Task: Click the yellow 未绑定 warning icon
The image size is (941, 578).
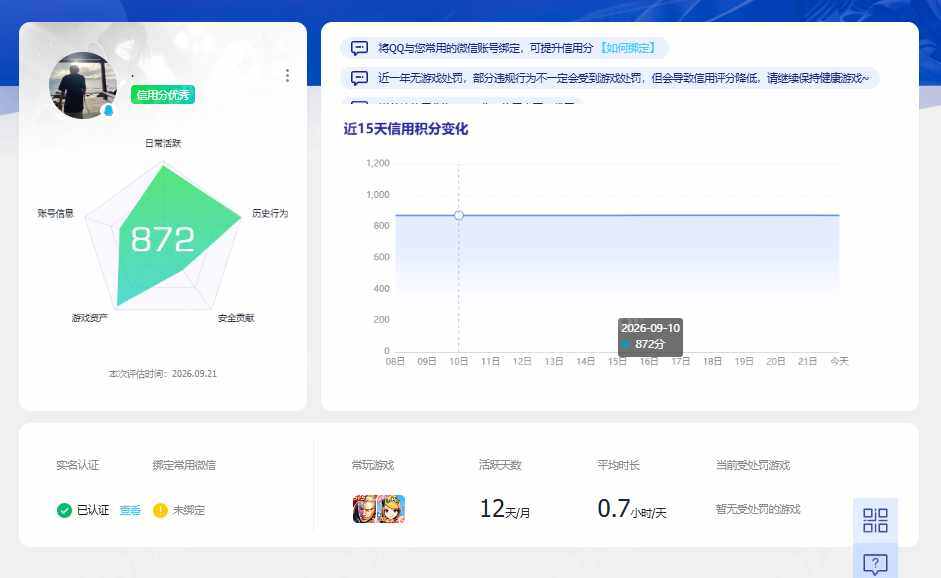Action: click(160, 510)
